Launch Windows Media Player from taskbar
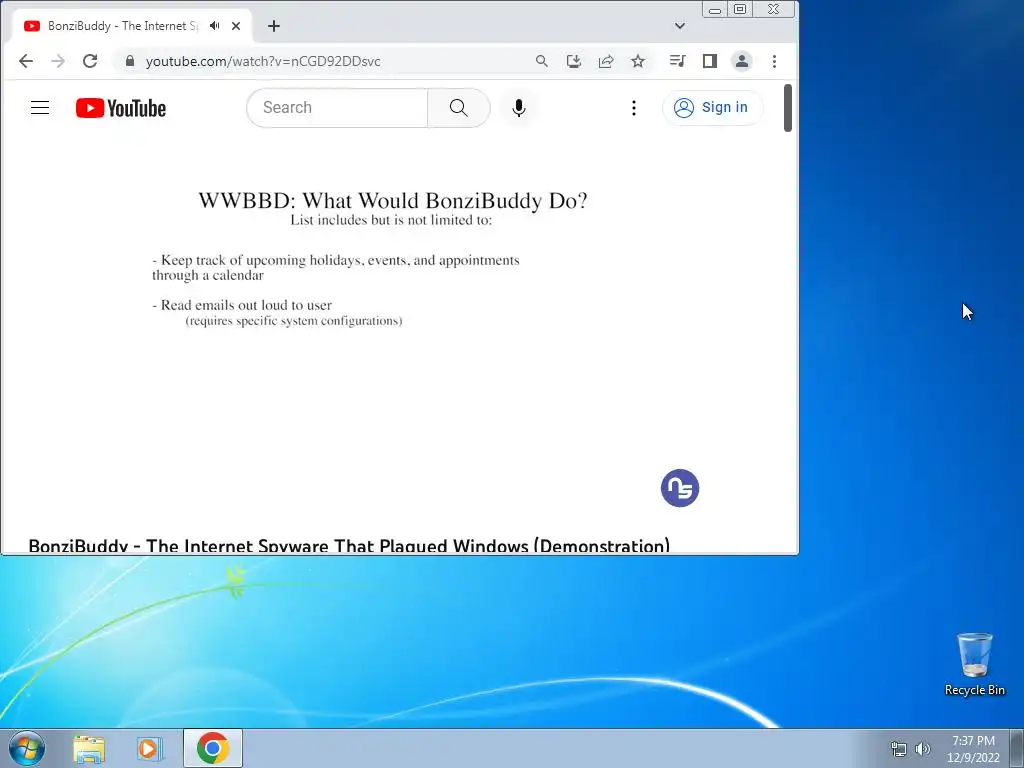 tap(150, 749)
